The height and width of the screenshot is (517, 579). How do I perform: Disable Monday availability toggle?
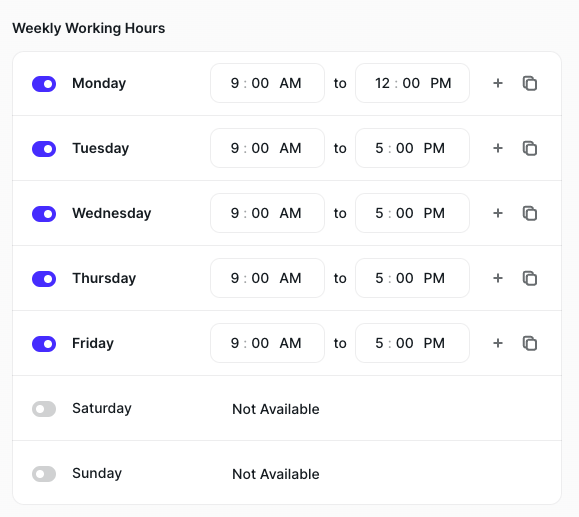[x=44, y=84]
